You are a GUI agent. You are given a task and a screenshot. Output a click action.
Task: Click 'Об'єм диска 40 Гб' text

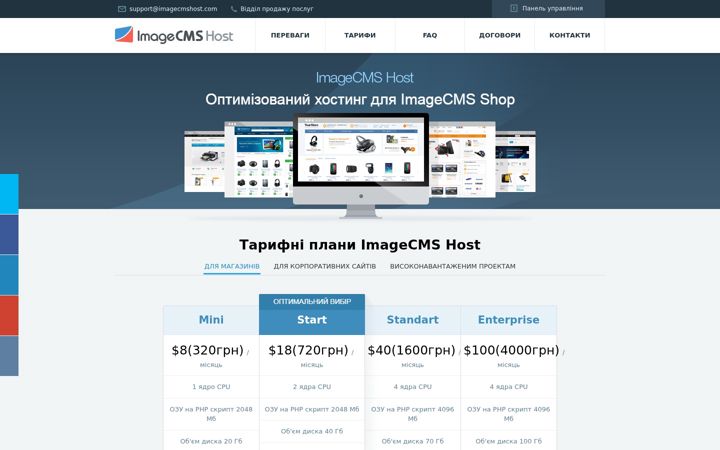point(312,431)
